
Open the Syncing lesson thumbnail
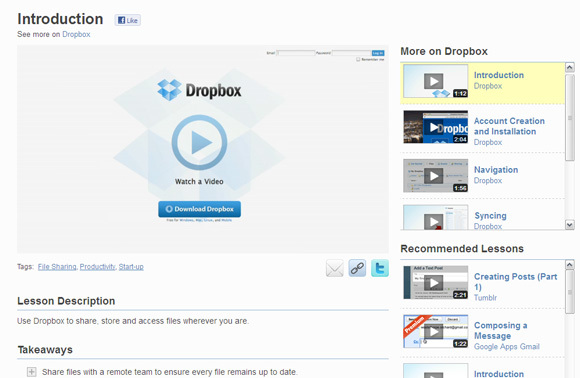pyautogui.click(x=435, y=217)
